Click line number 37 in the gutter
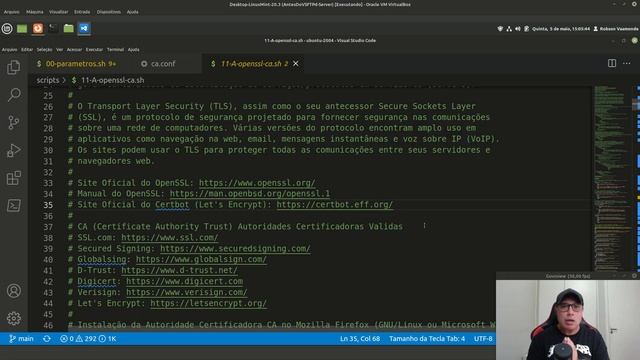 pyautogui.click(x=48, y=227)
